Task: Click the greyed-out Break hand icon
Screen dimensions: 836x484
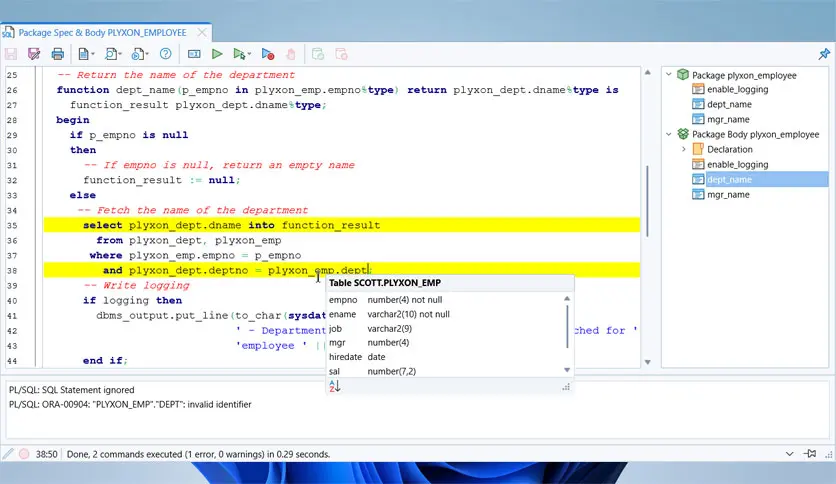Action: coord(291,54)
